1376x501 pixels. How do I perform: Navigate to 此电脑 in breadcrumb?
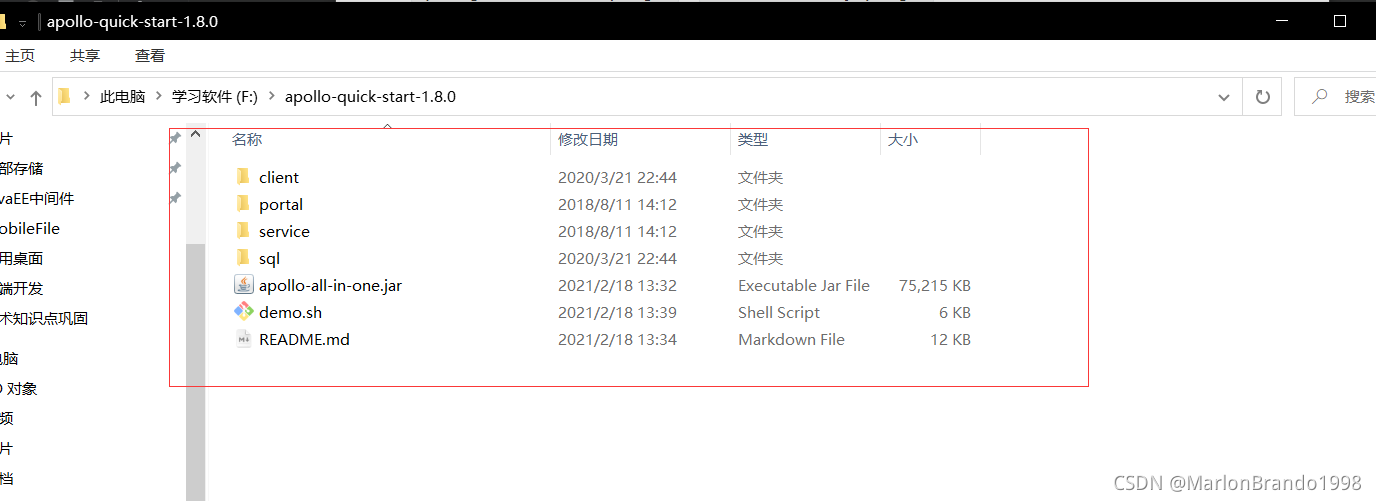(122, 97)
